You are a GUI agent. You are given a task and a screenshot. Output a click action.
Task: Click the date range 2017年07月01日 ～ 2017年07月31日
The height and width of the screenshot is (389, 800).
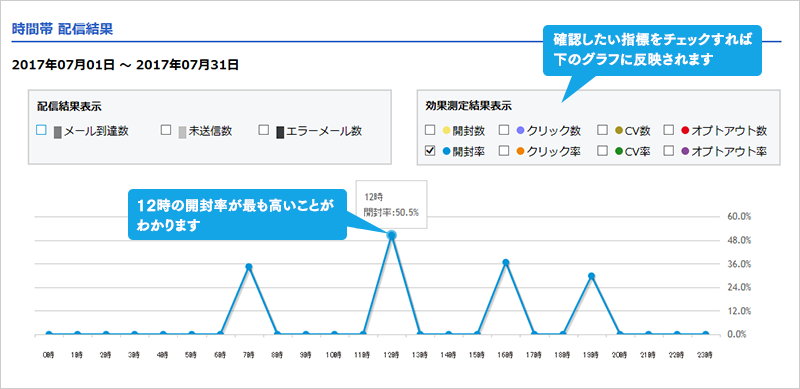click(x=125, y=65)
